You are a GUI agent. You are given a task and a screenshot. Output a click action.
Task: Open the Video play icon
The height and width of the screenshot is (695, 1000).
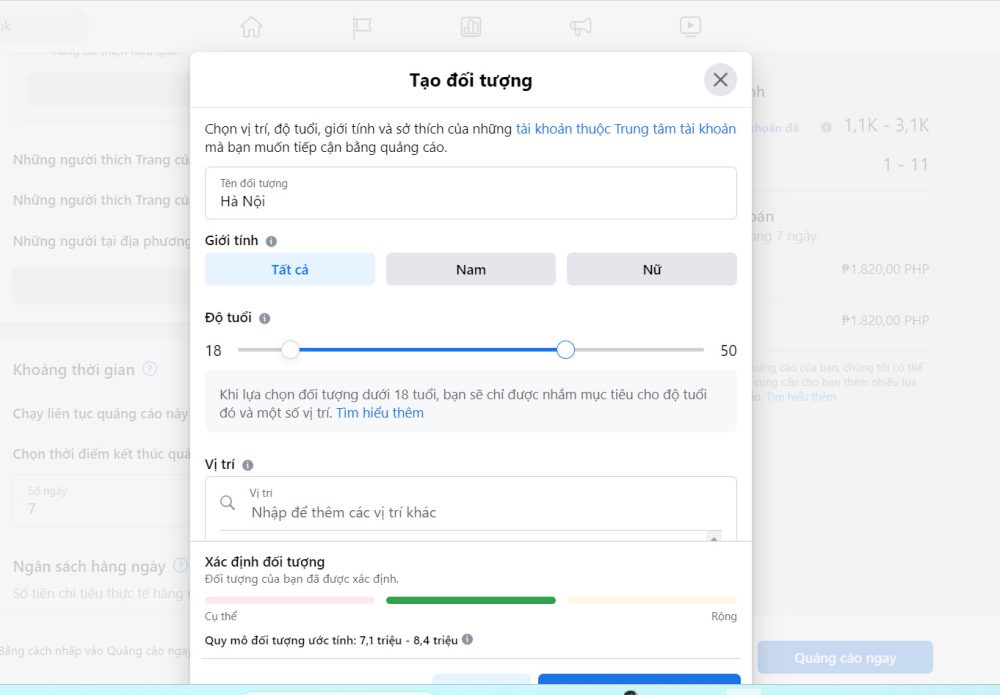point(690,26)
